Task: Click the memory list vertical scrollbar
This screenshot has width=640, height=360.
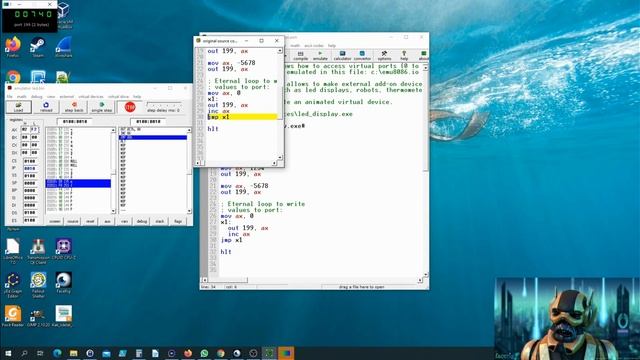Action: [113, 171]
